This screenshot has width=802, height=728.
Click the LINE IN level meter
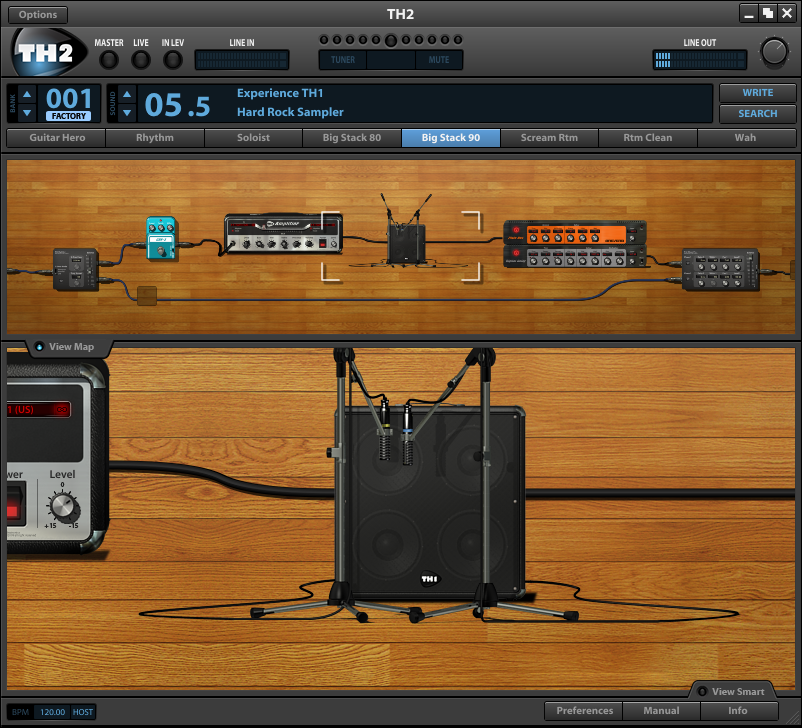[x=242, y=60]
